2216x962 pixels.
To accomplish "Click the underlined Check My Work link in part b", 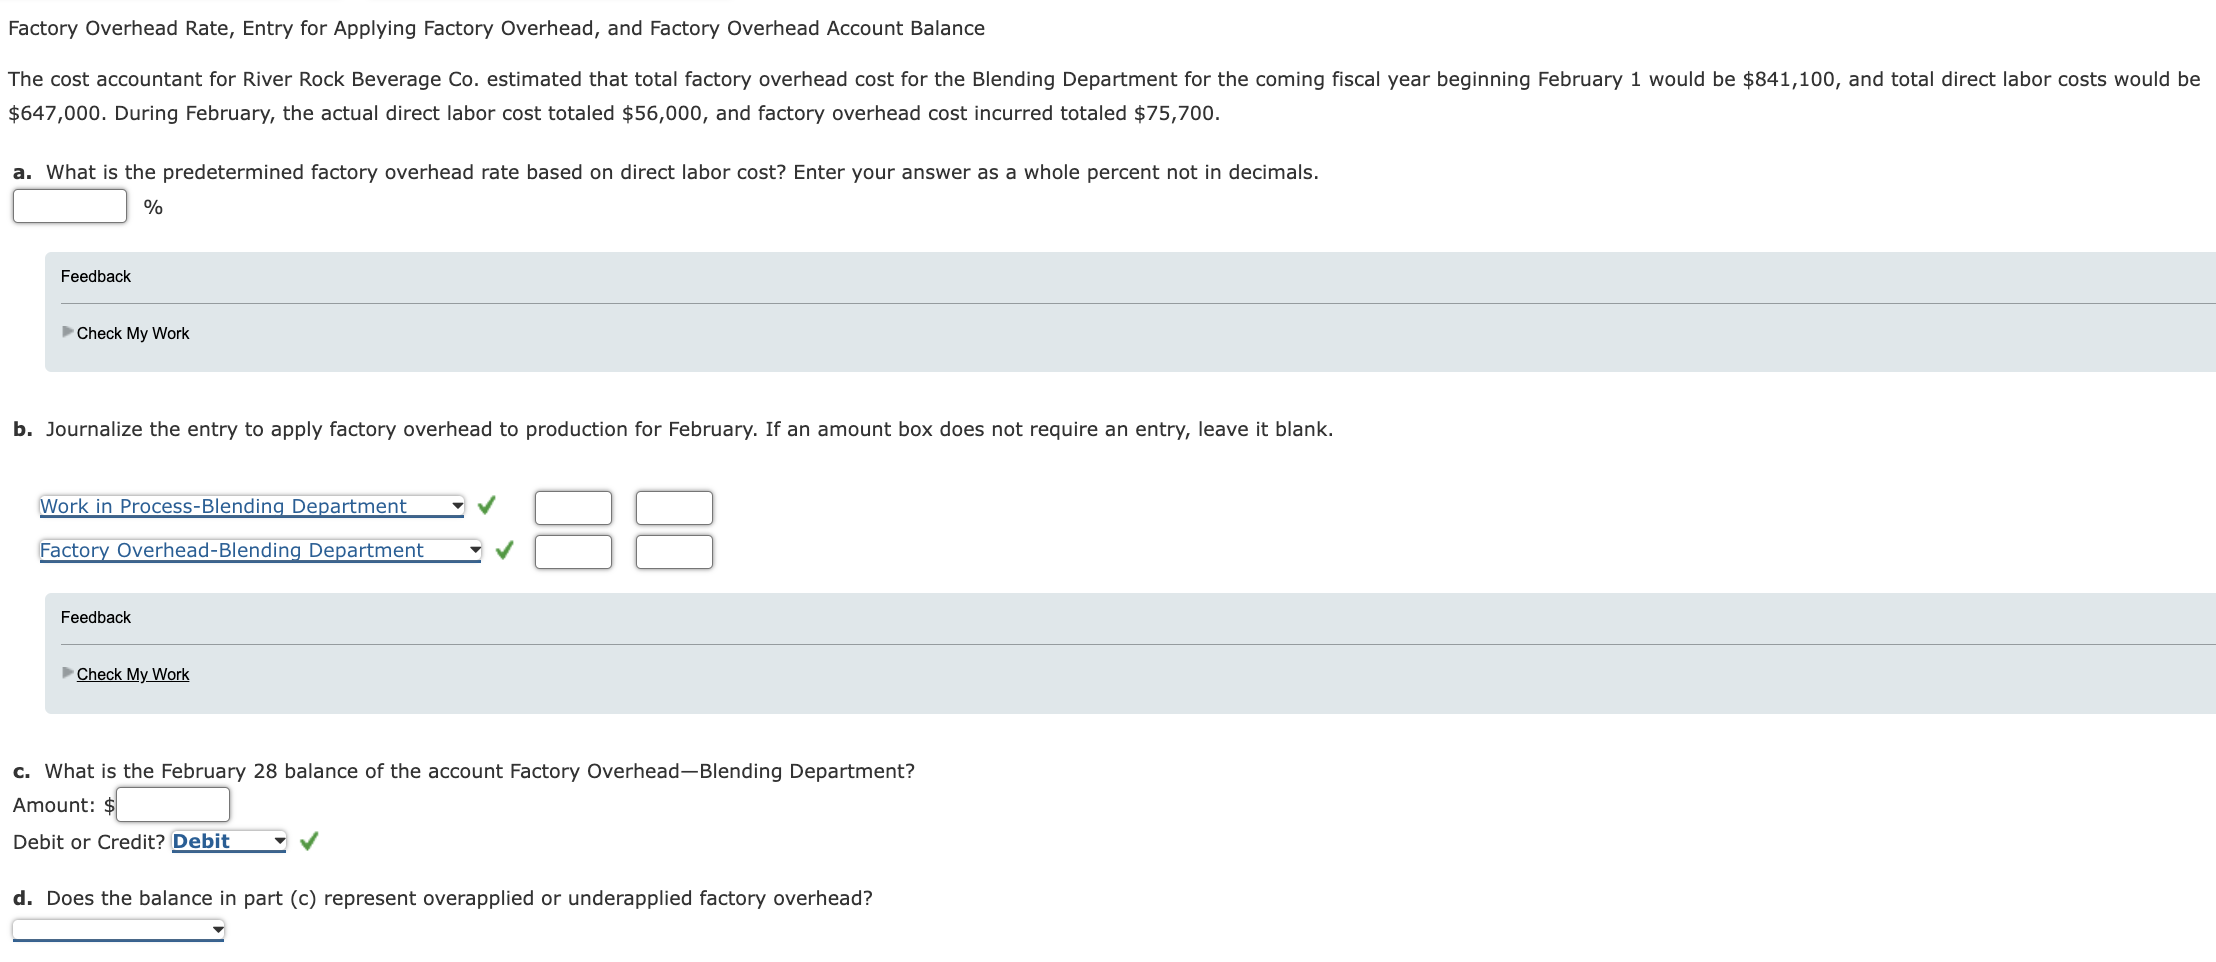I will tap(132, 673).
